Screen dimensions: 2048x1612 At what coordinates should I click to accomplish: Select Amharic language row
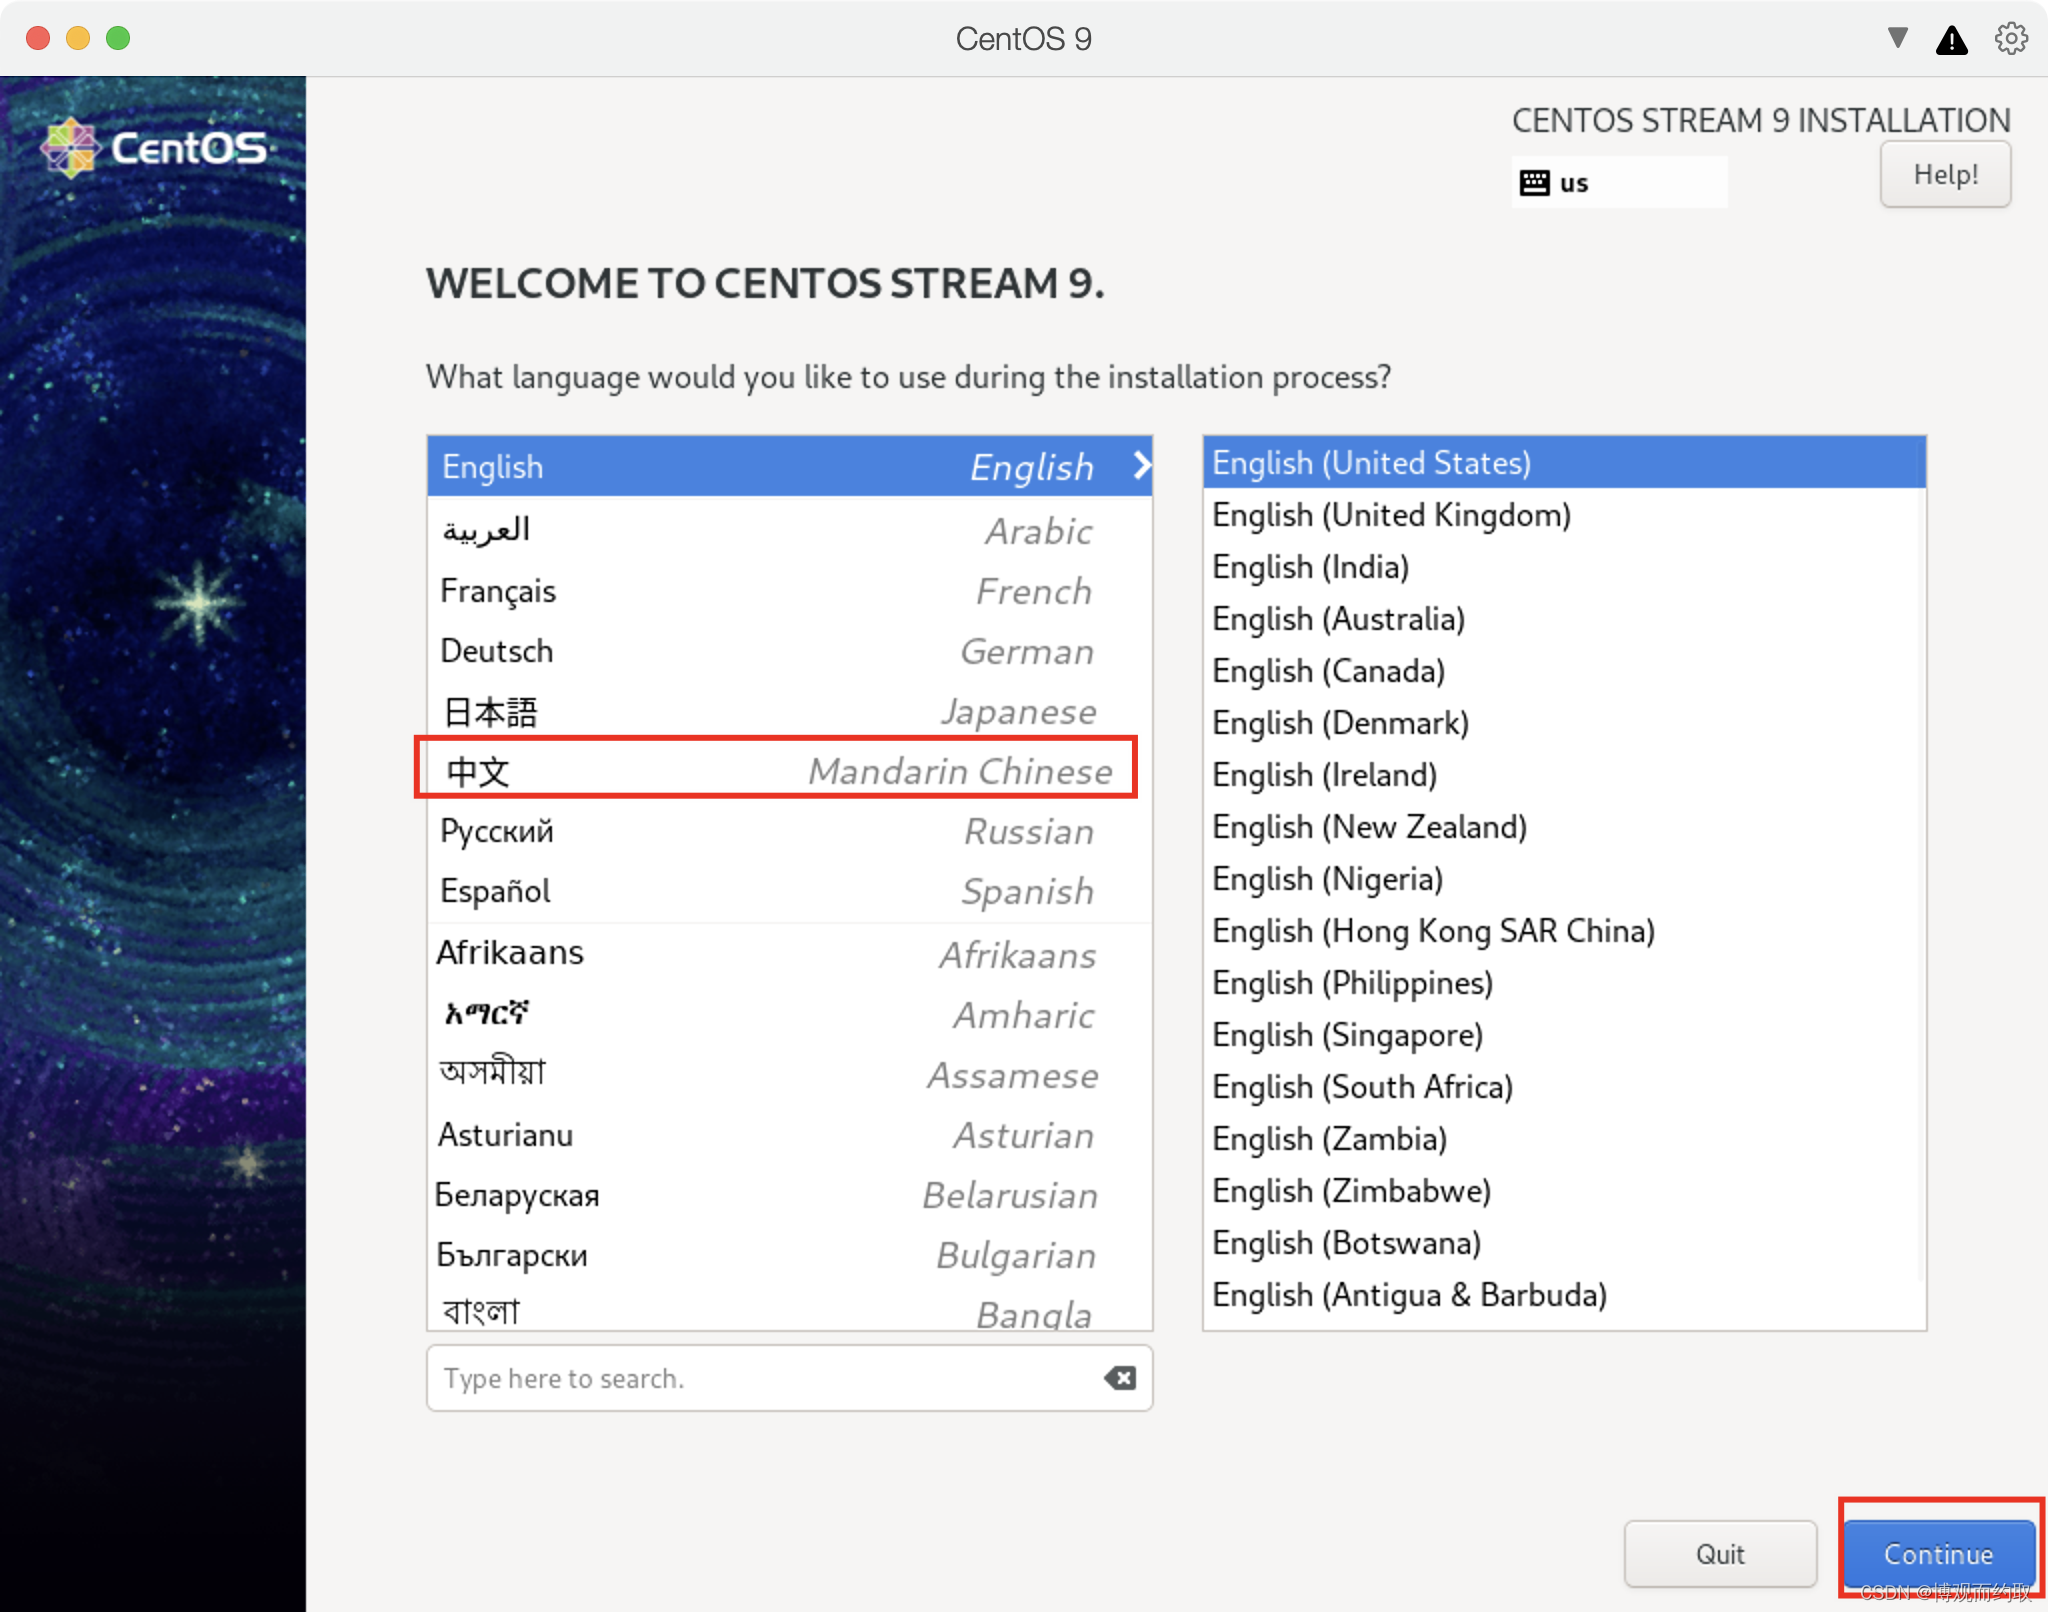click(x=789, y=1014)
